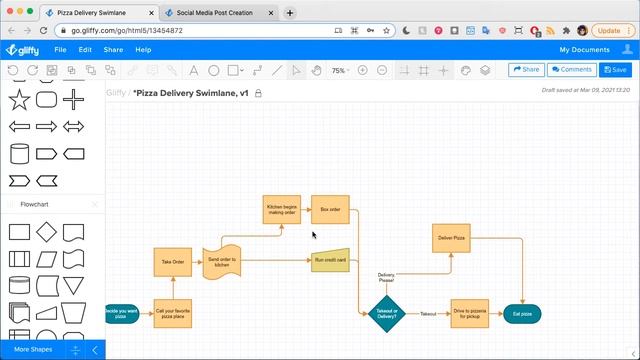Collapse the shape library sidebar arrow

point(95,350)
